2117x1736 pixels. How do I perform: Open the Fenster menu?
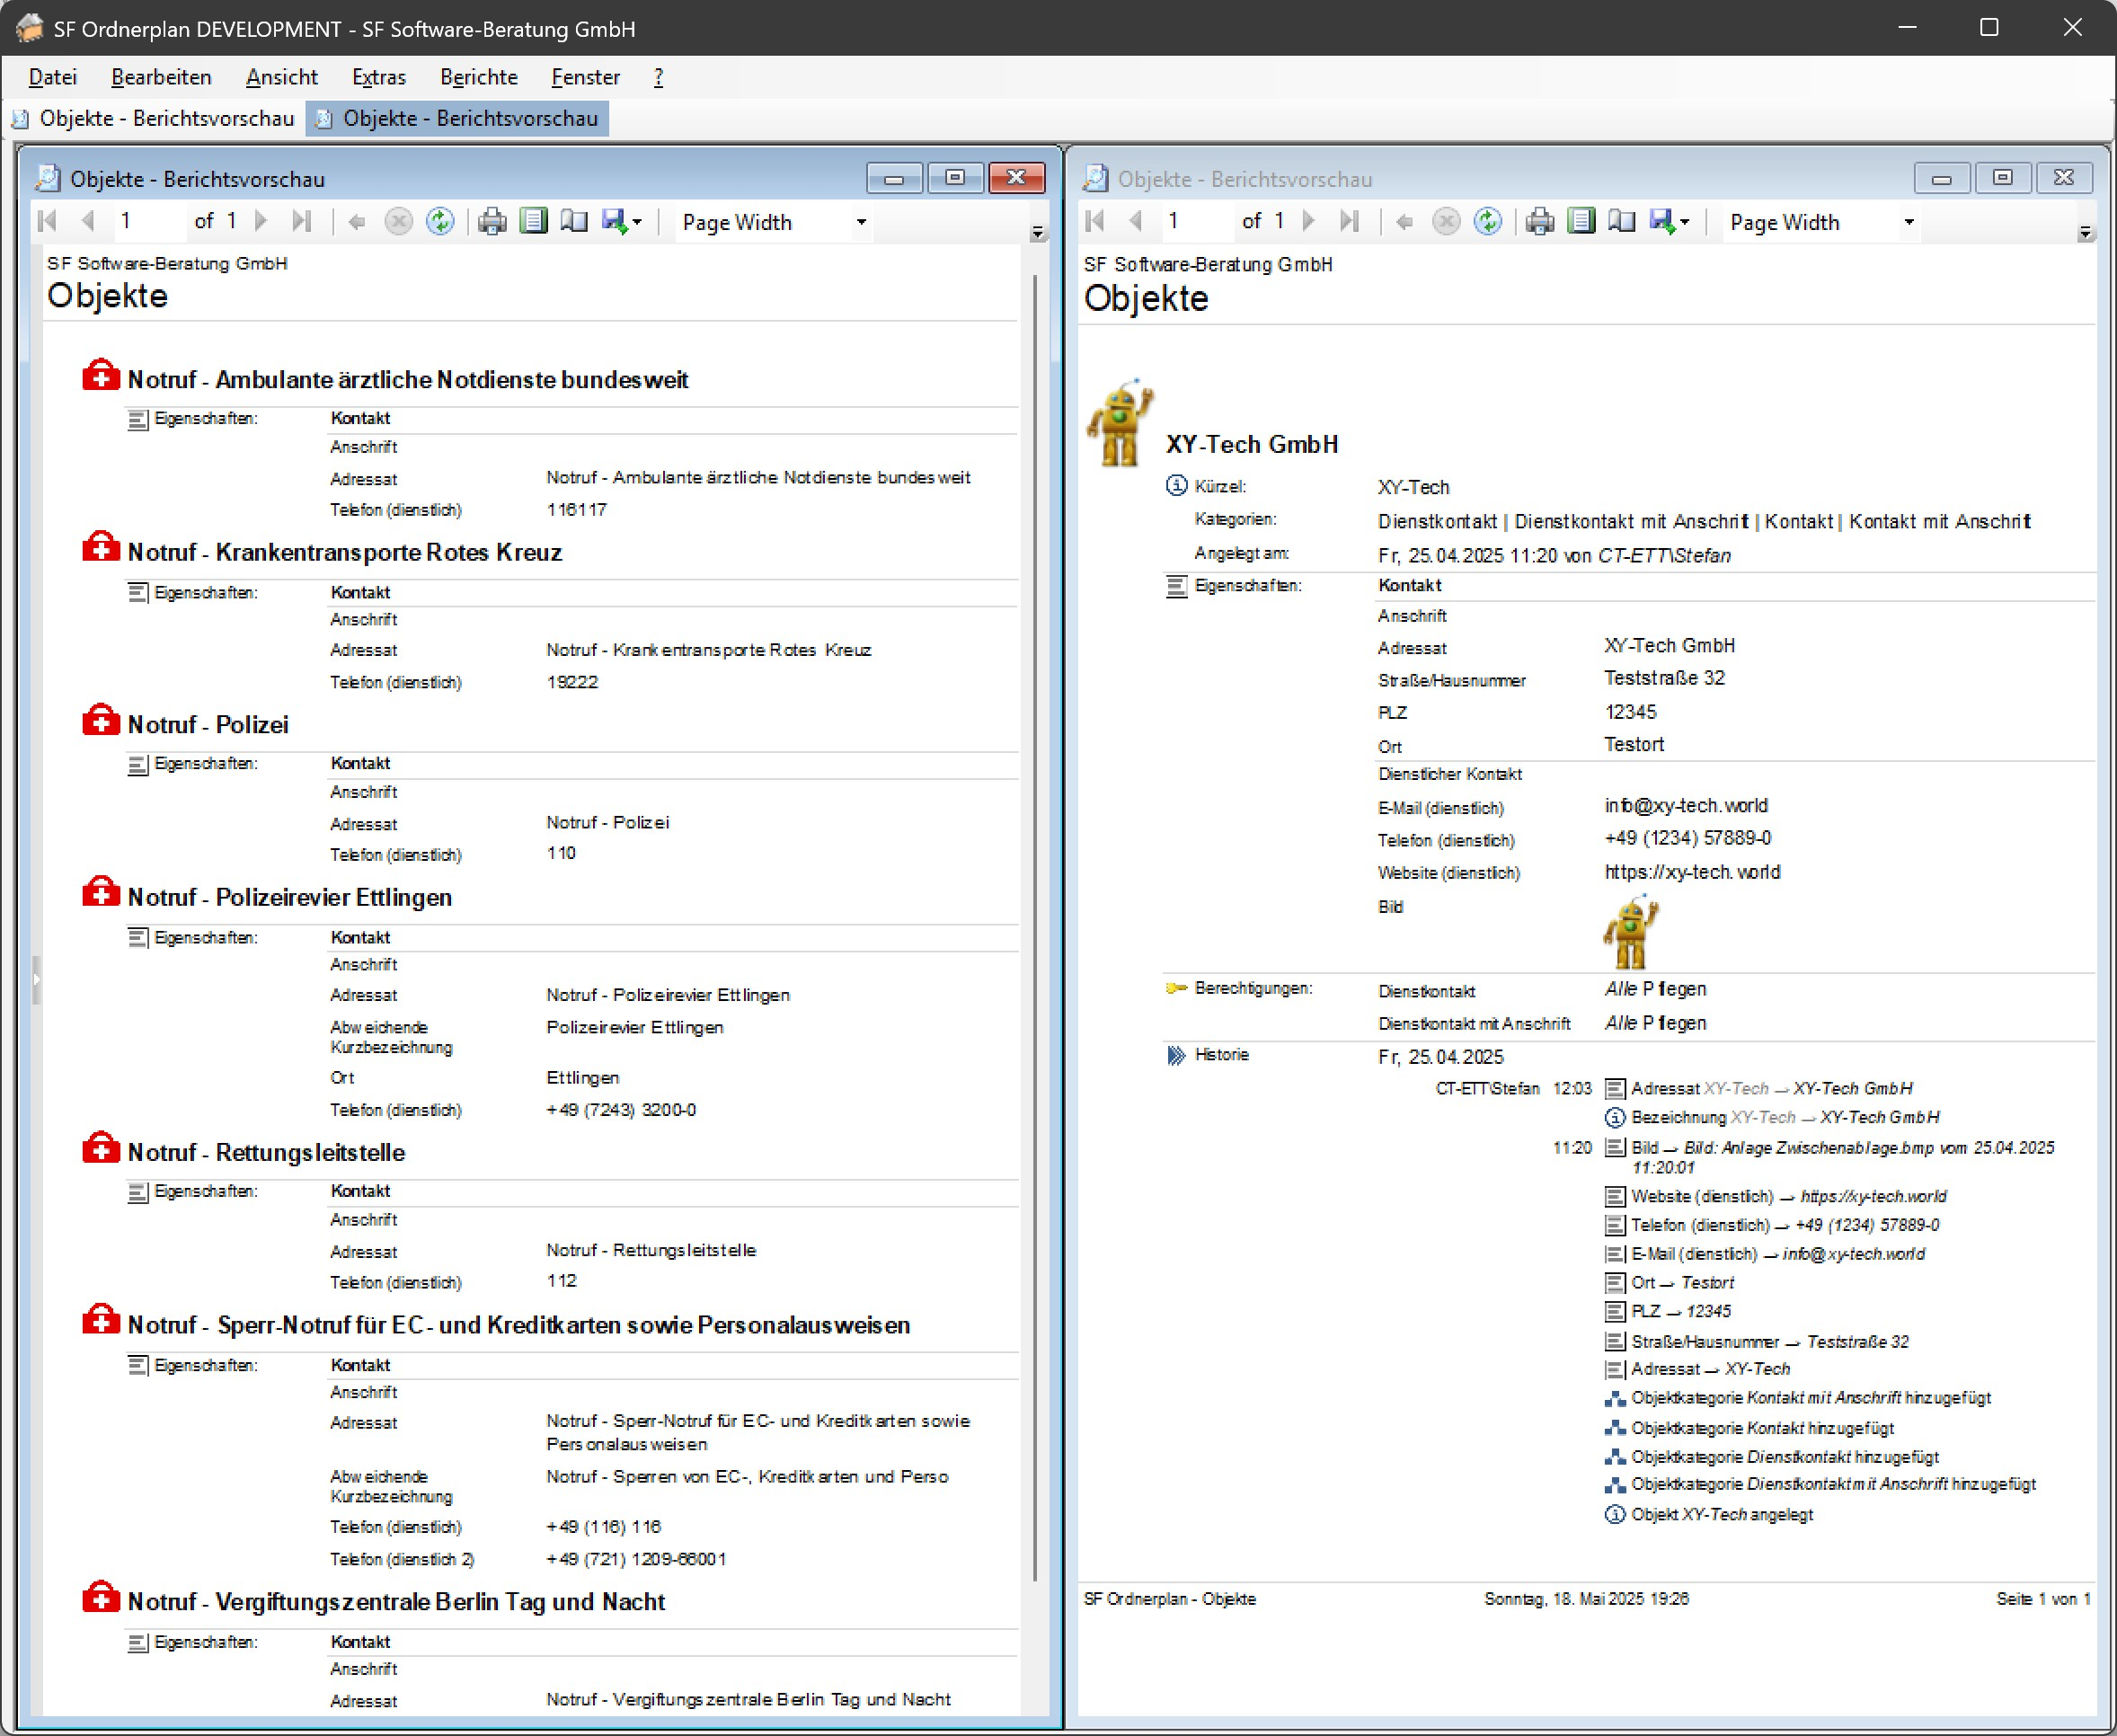pos(585,77)
